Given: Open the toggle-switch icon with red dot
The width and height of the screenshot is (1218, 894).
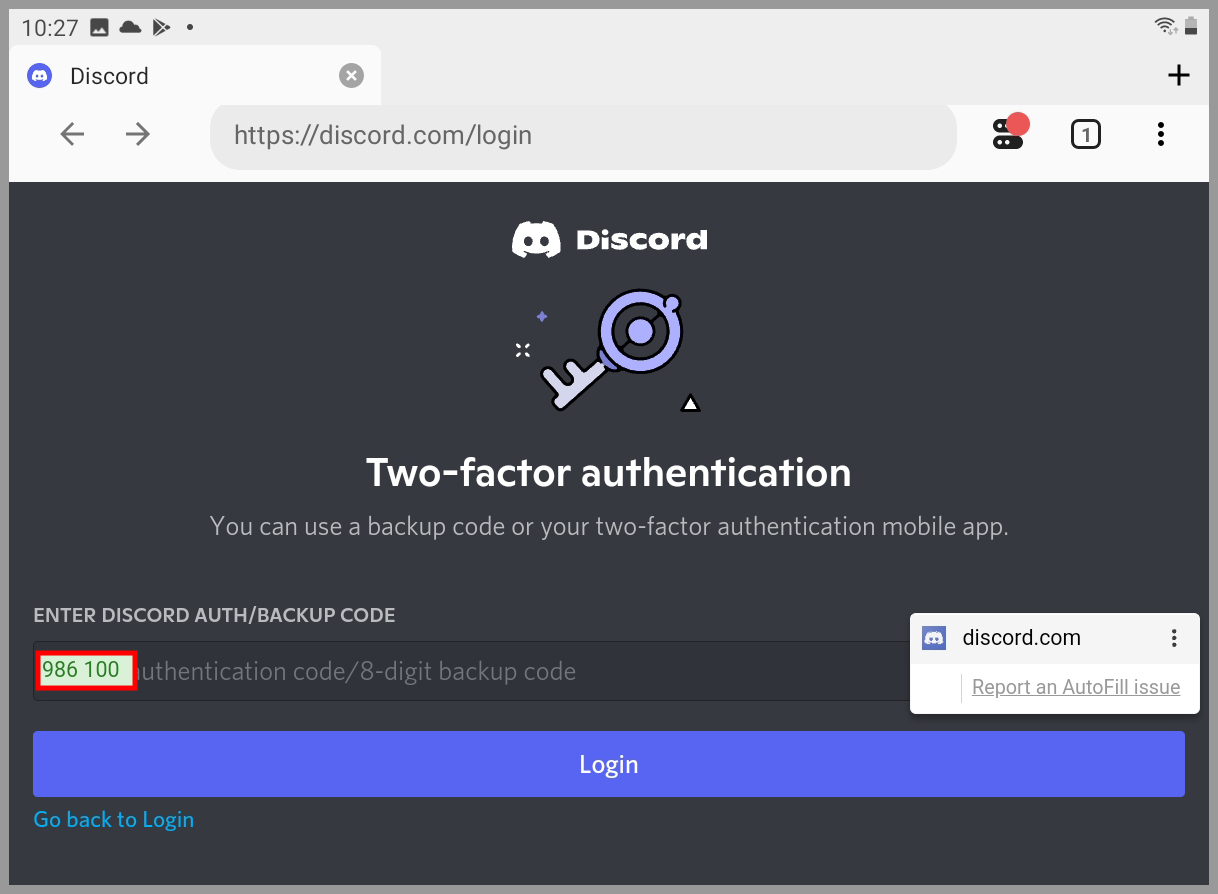Looking at the screenshot, I should (x=1009, y=132).
